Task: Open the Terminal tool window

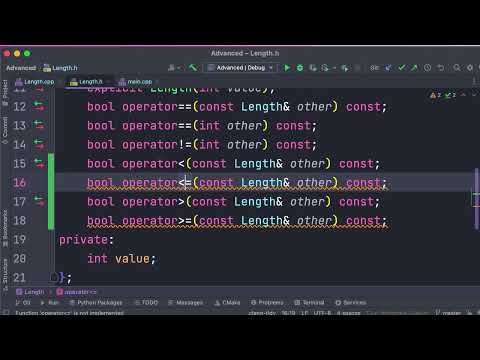Action: (x=310, y=303)
